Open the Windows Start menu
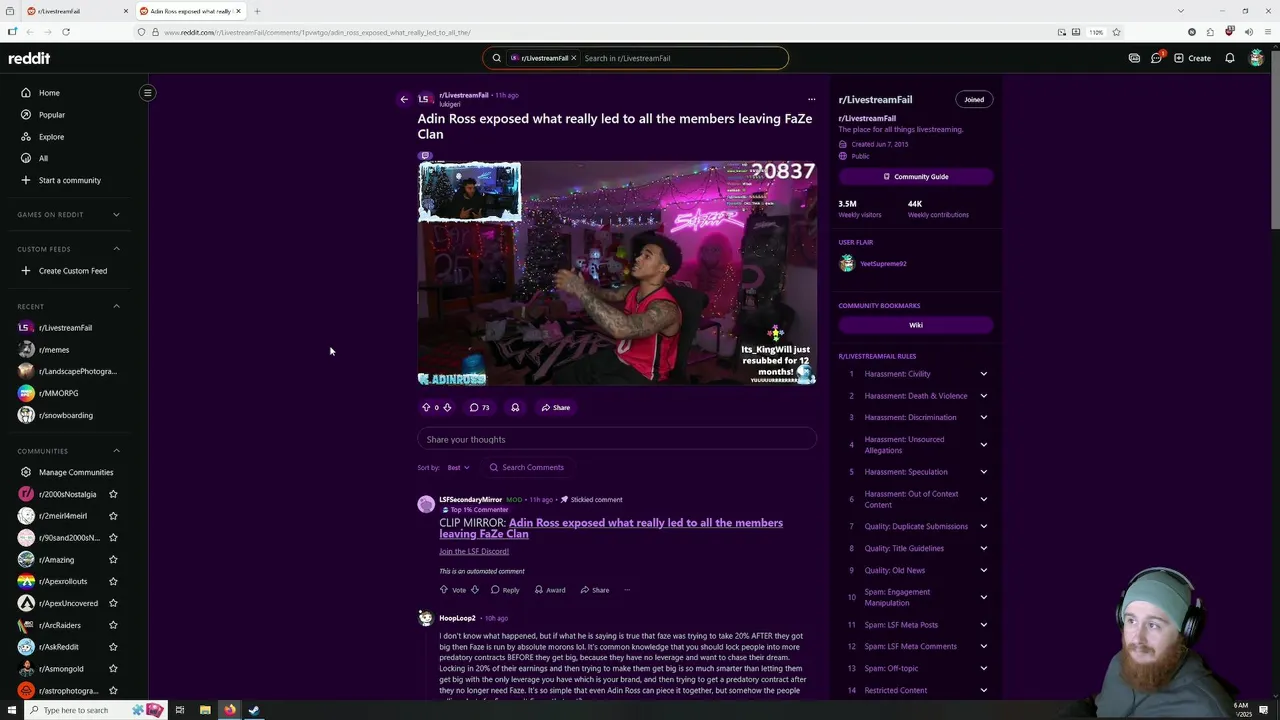Viewport: 1280px width, 720px height. click(11, 710)
